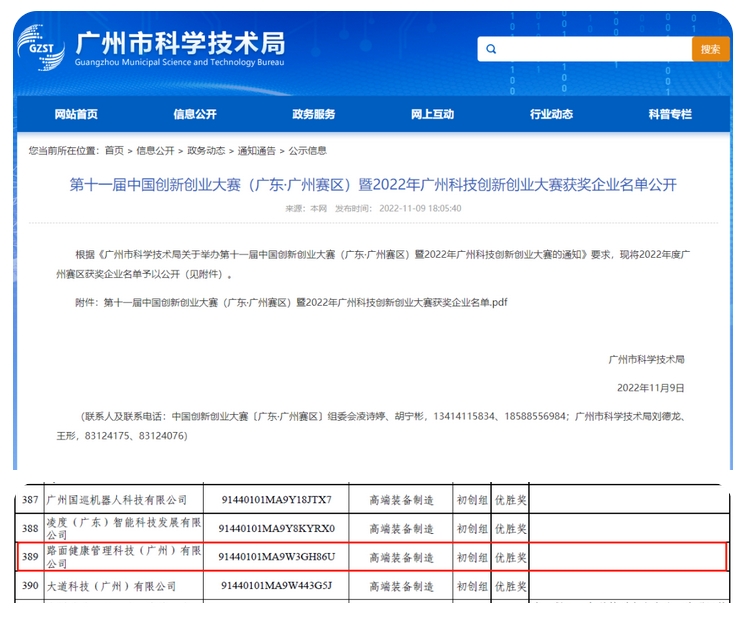Click the magnifier icon in search box
Viewport: 745px width, 617px height.
(x=491, y=49)
